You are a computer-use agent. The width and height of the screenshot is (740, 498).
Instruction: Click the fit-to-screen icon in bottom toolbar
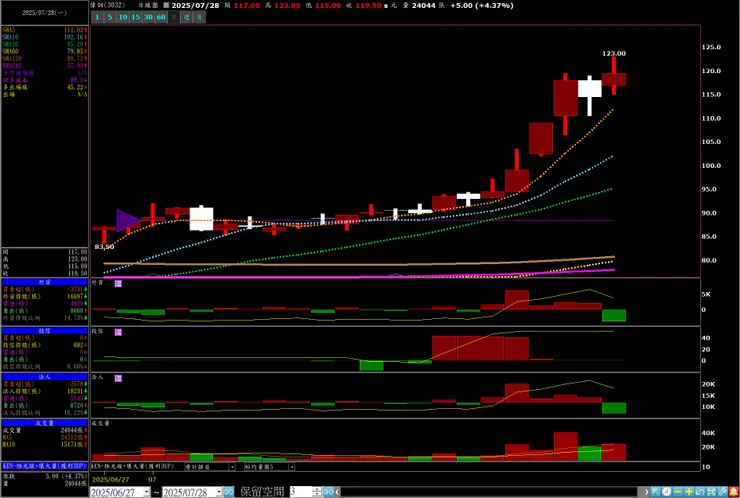pyautogui.click(x=711, y=491)
